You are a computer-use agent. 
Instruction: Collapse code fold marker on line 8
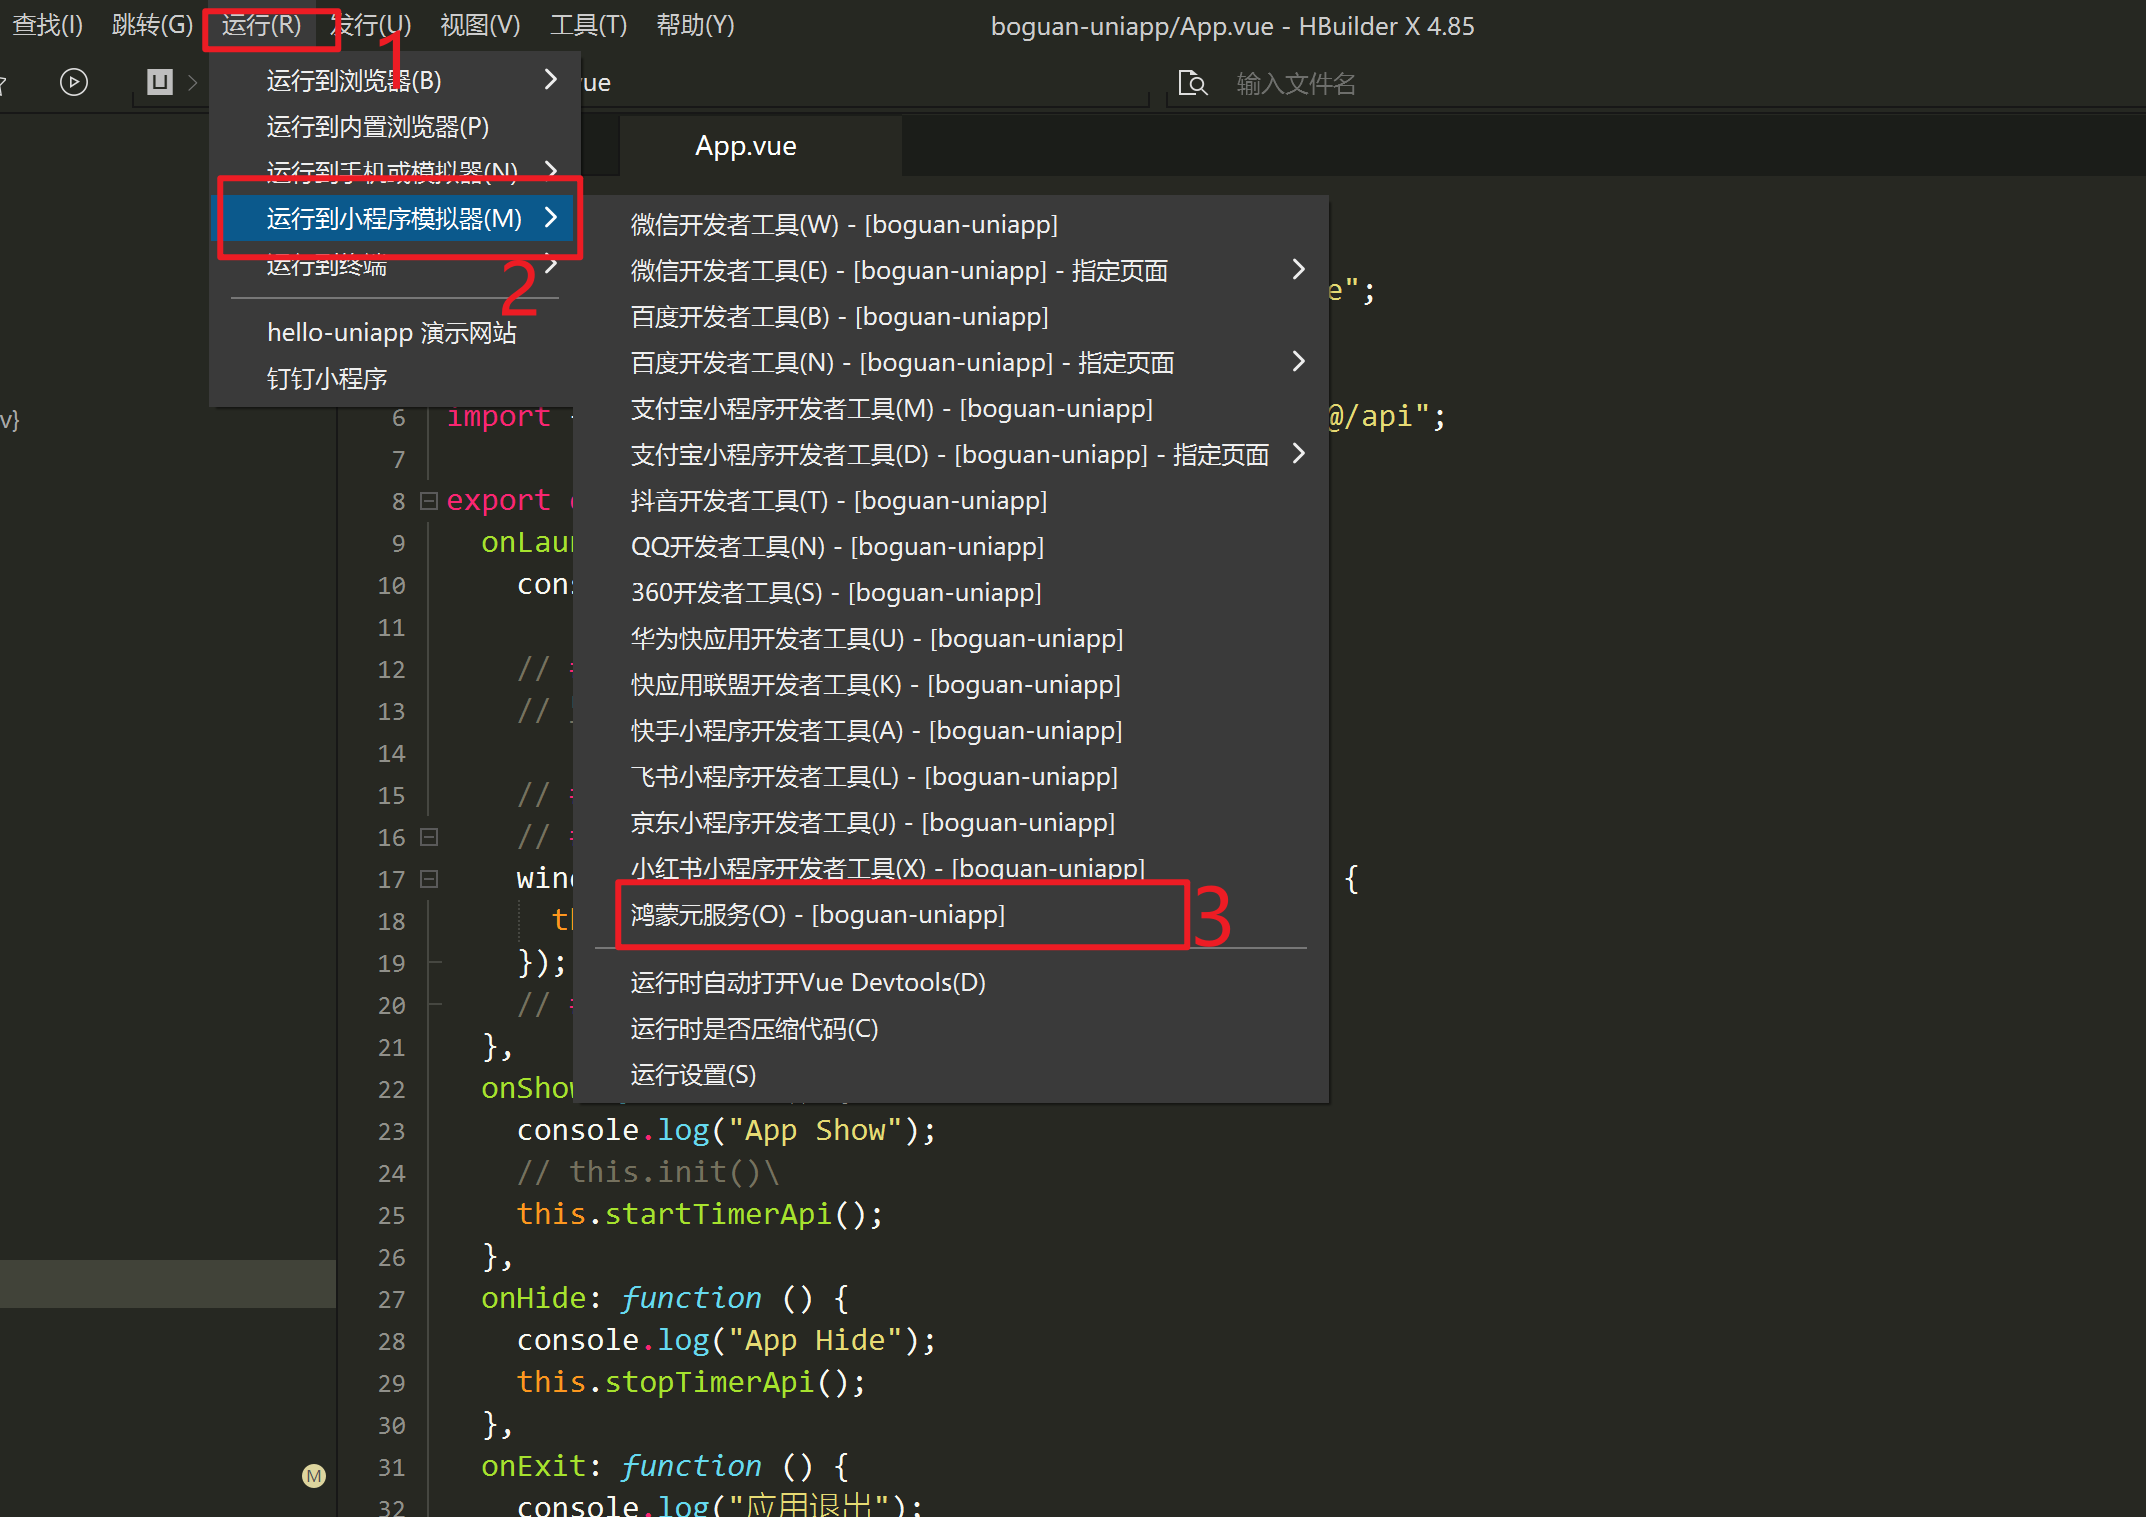click(429, 501)
